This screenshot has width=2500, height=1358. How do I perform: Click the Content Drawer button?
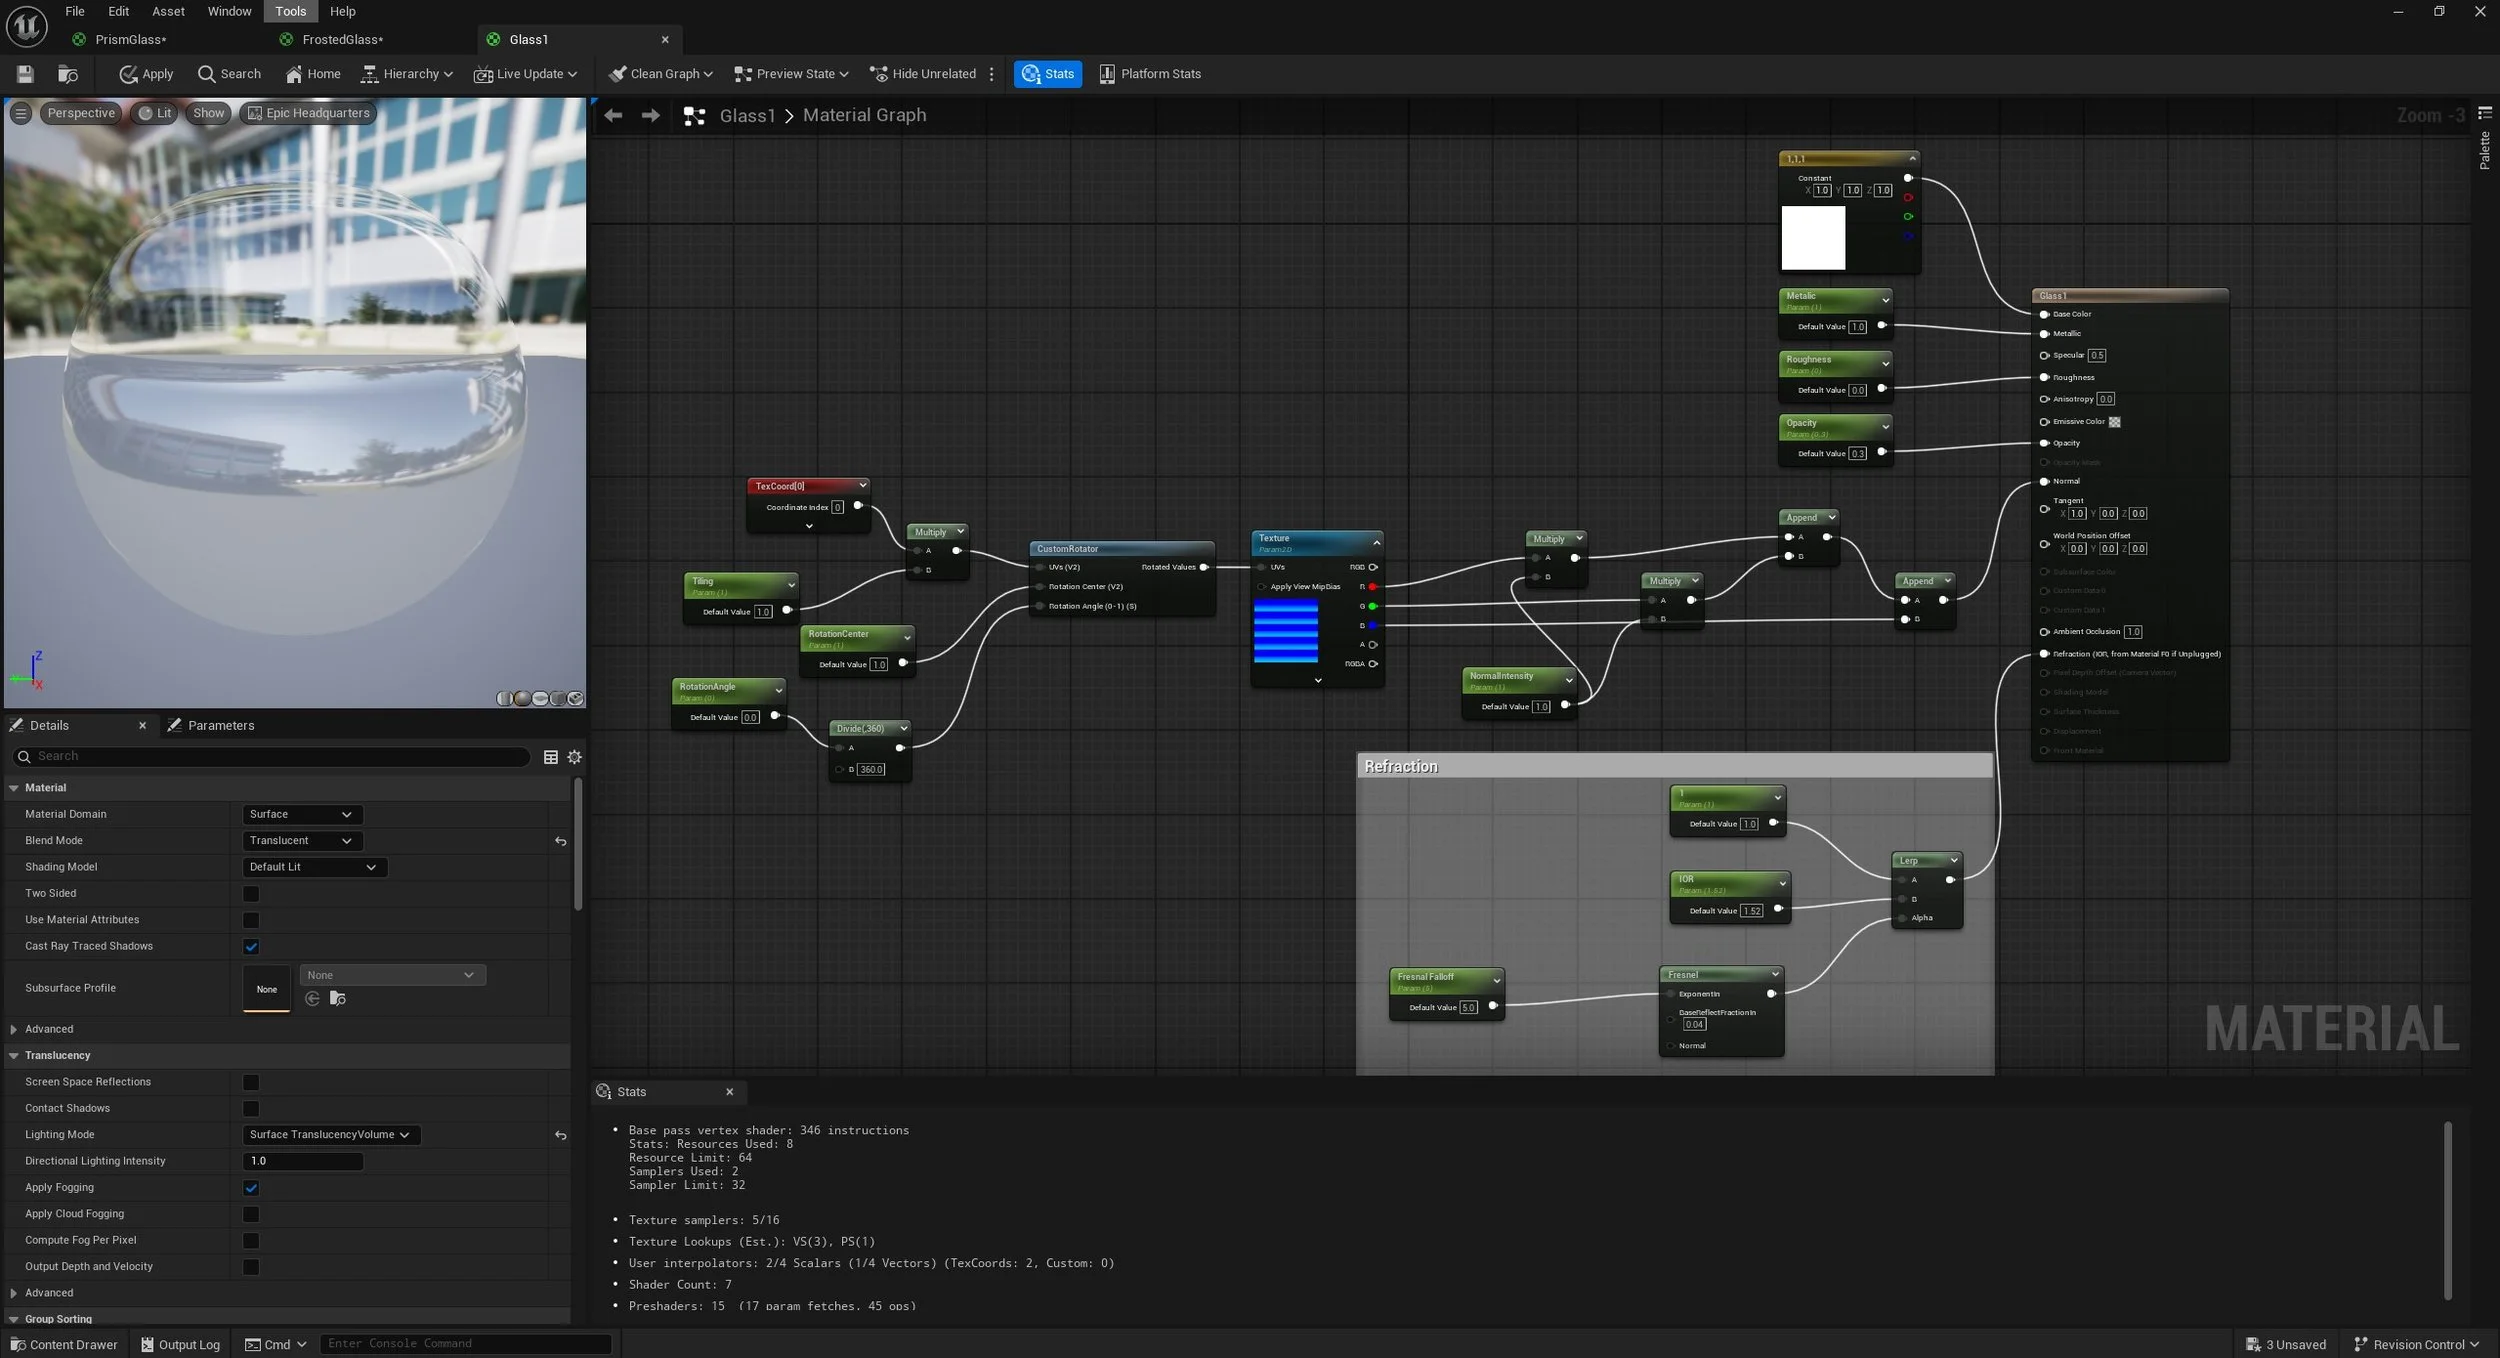(x=64, y=1344)
